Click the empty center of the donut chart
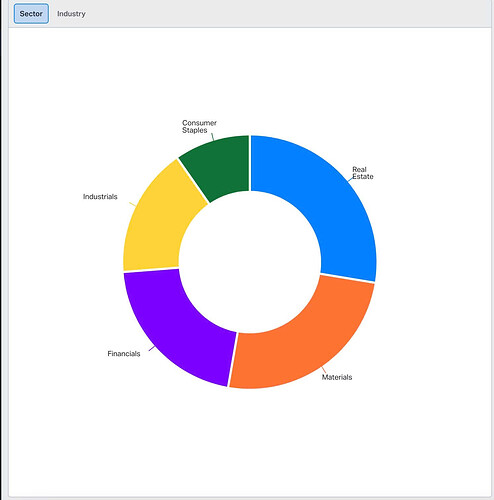 [250, 262]
